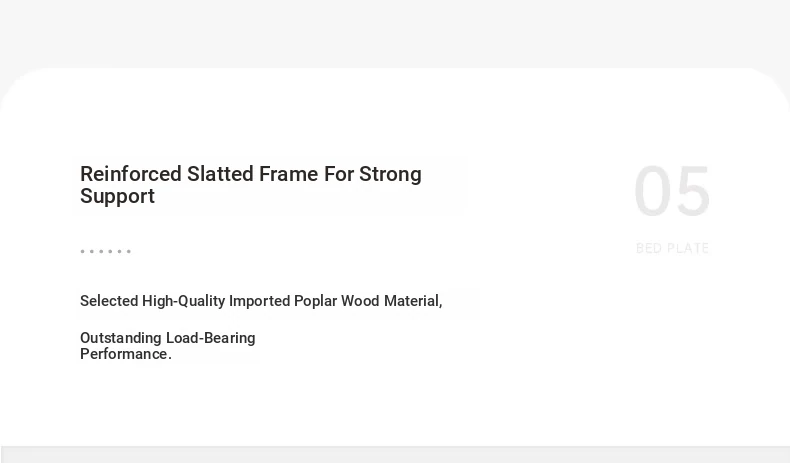The height and width of the screenshot is (463, 790).
Task: Click the word "Material," in the description
Action: pos(413,301)
